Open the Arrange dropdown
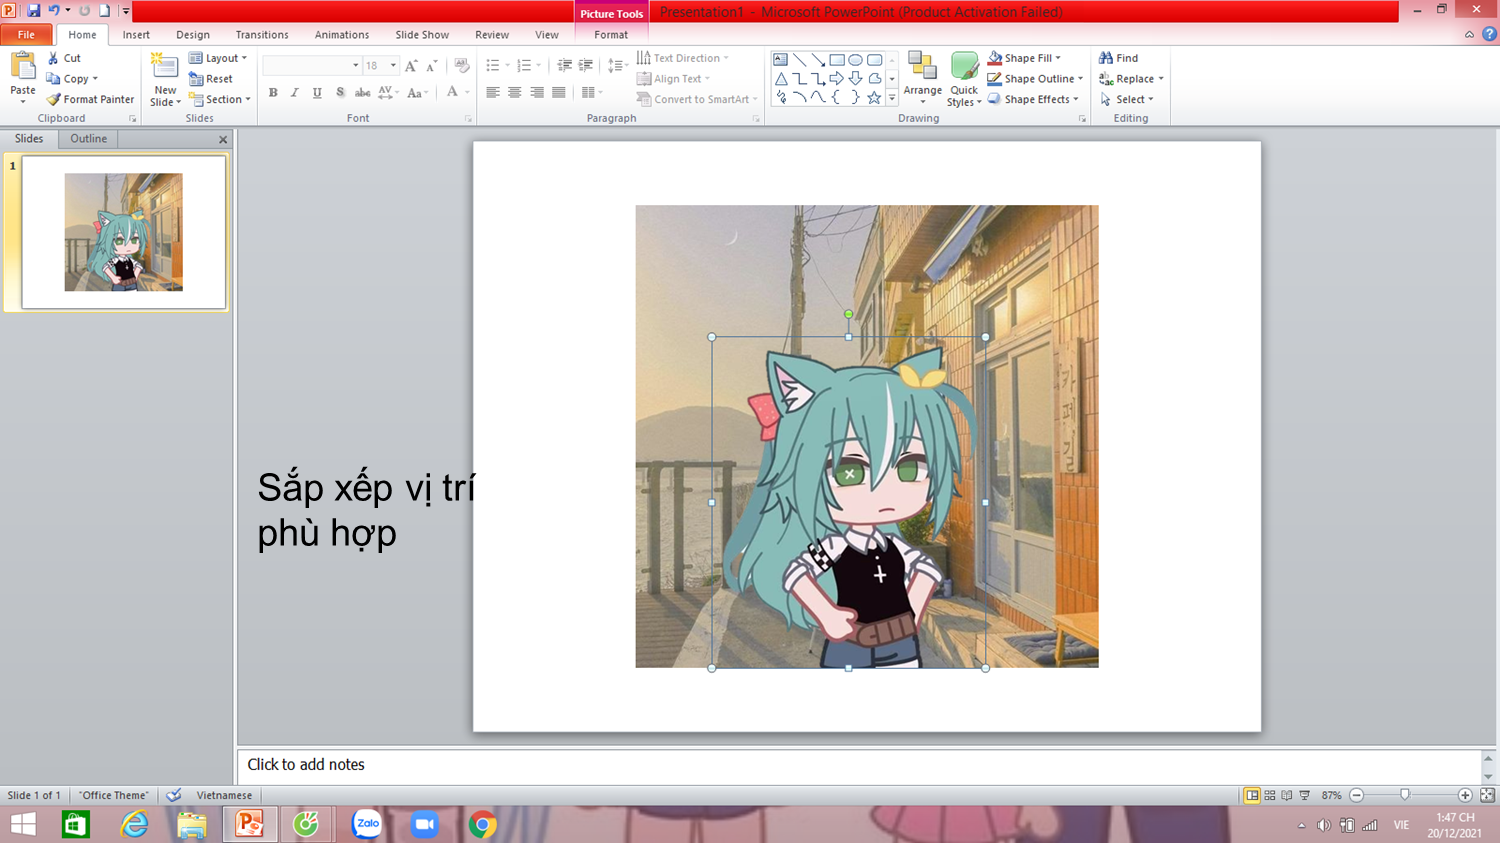Viewport: 1500px width, 843px height. (x=922, y=79)
